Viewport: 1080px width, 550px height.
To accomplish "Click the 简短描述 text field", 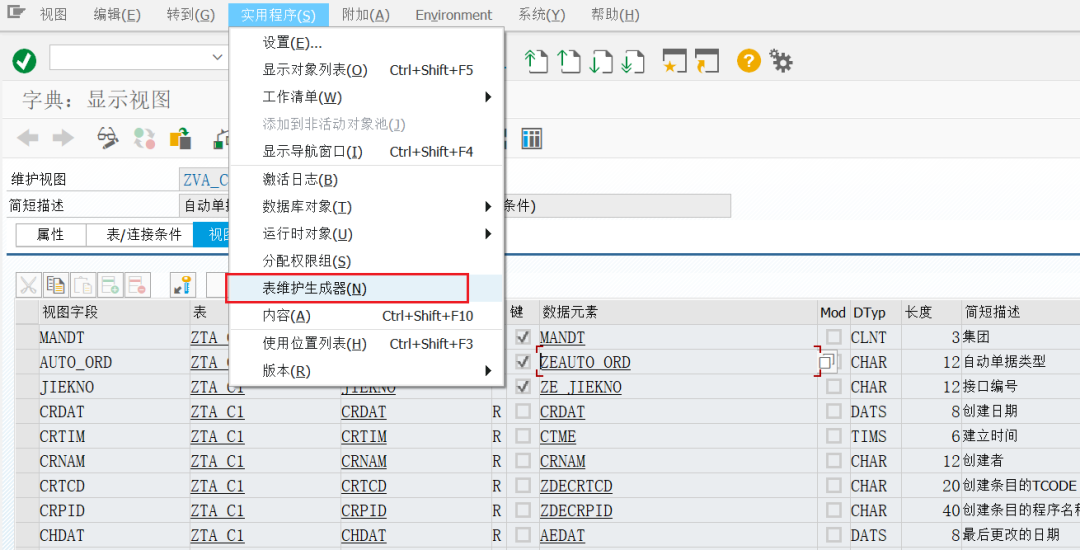I will (x=455, y=206).
